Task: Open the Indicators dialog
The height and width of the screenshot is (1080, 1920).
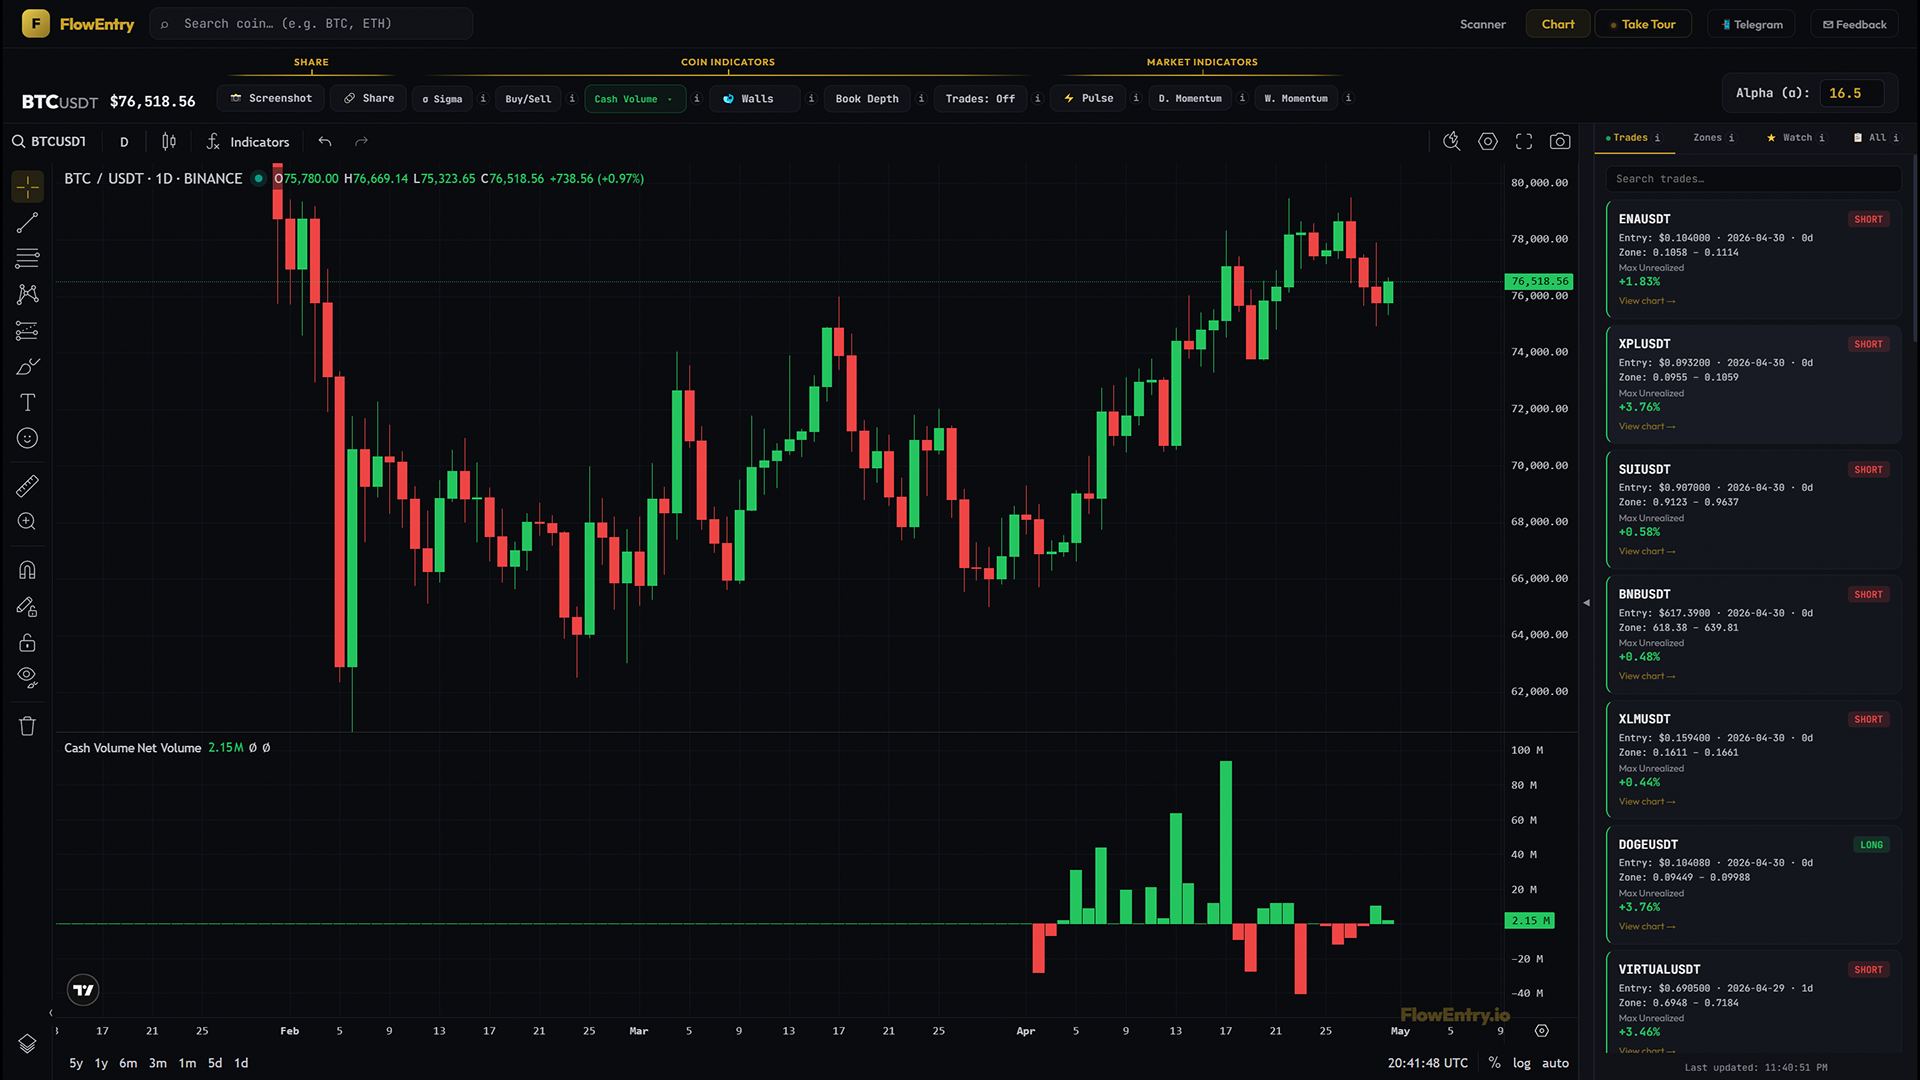Action: [x=248, y=142]
